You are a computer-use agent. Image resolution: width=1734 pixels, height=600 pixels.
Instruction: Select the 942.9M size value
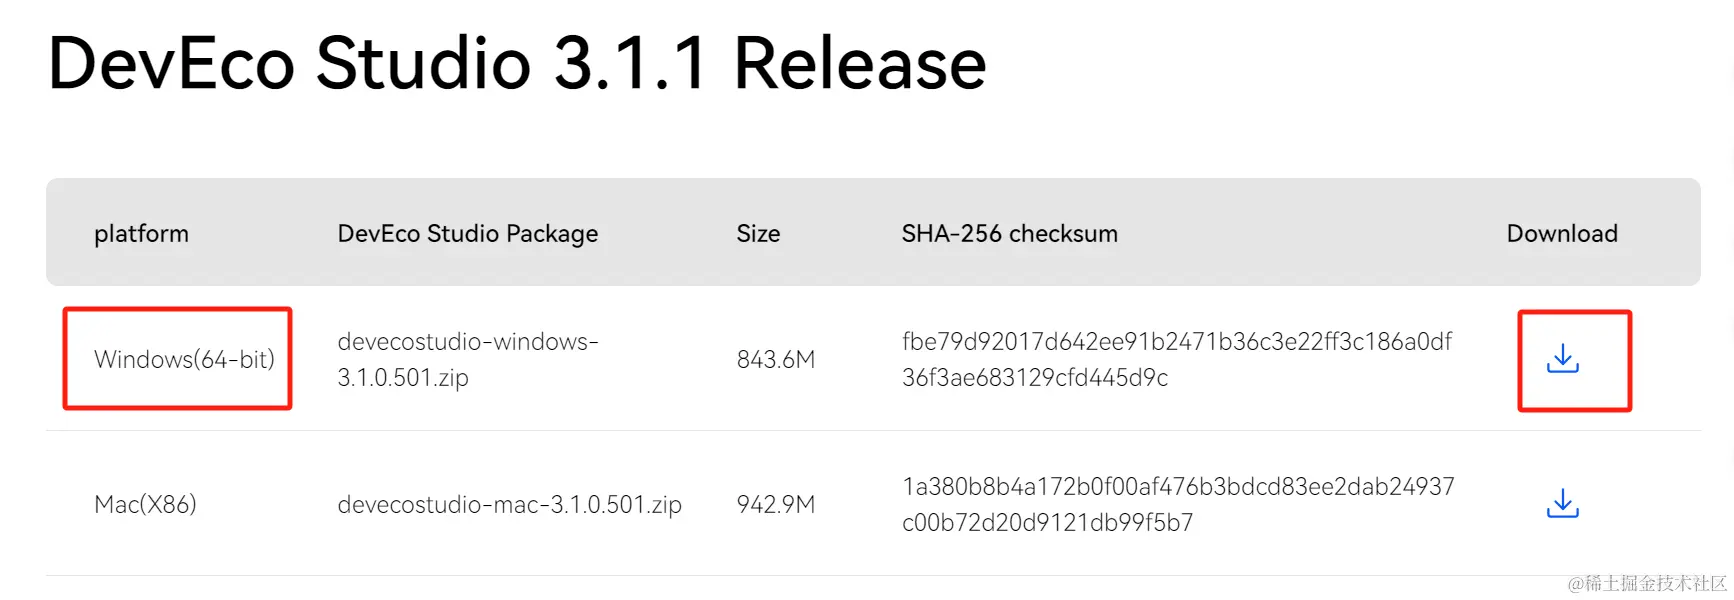pos(776,504)
